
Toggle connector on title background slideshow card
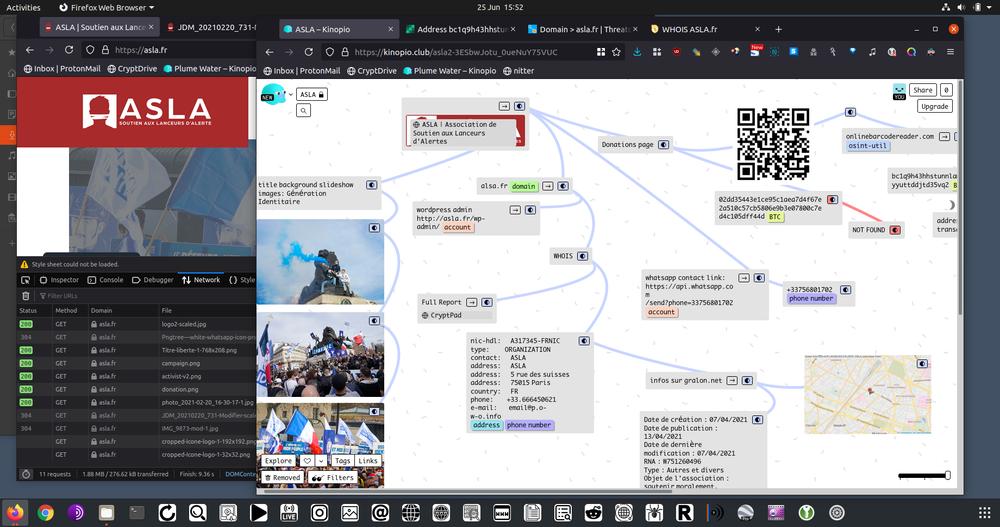pyautogui.click(x=372, y=185)
